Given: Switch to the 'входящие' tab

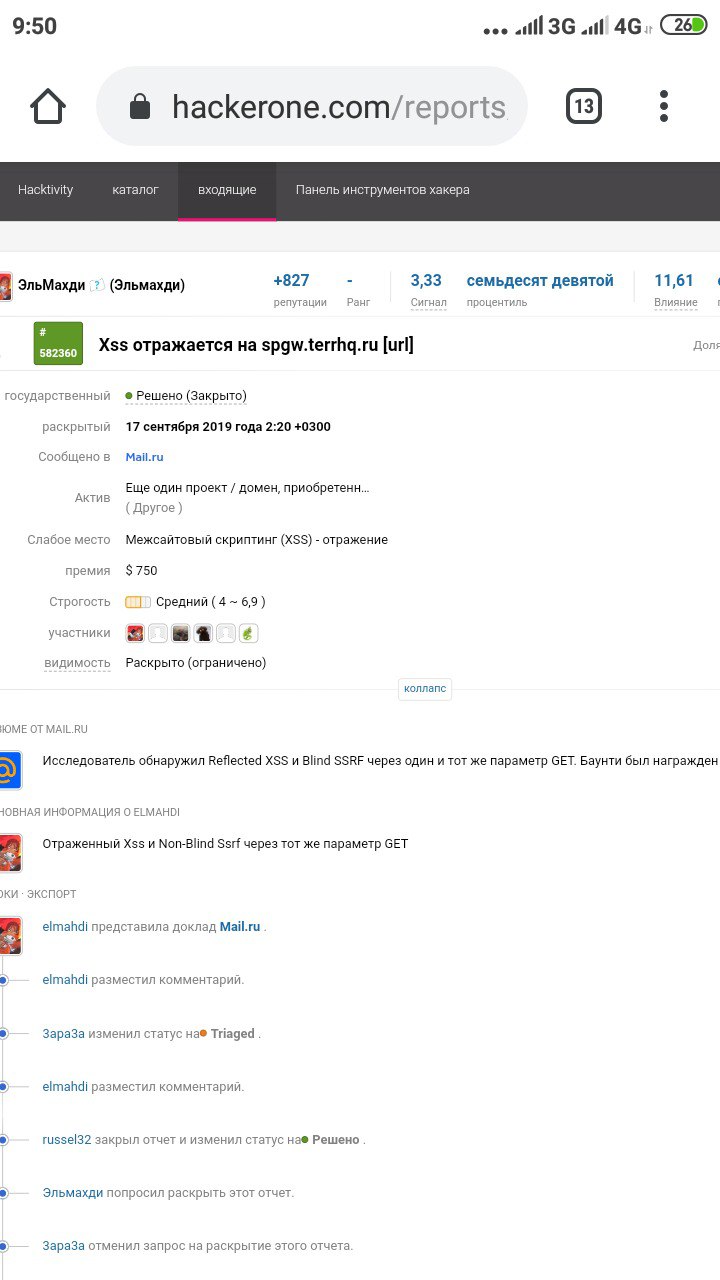Looking at the screenshot, I should point(227,190).
